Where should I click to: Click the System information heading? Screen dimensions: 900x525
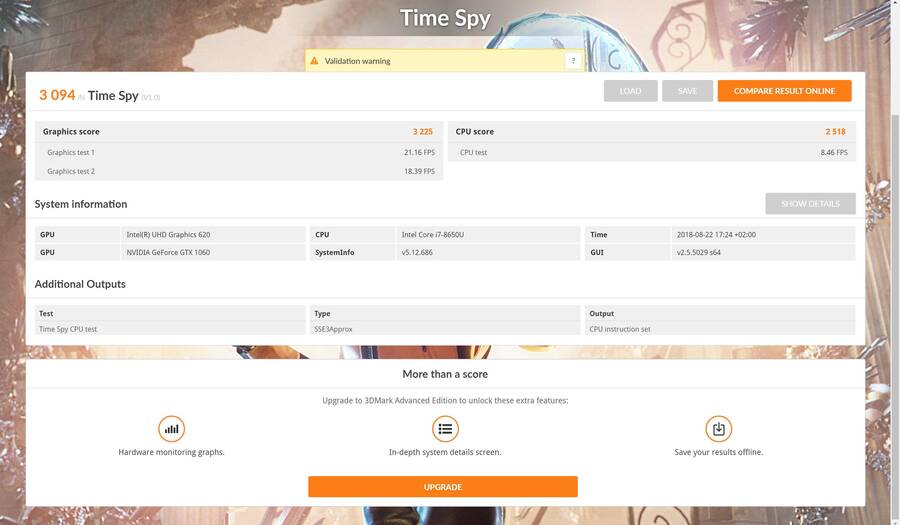click(x=81, y=204)
